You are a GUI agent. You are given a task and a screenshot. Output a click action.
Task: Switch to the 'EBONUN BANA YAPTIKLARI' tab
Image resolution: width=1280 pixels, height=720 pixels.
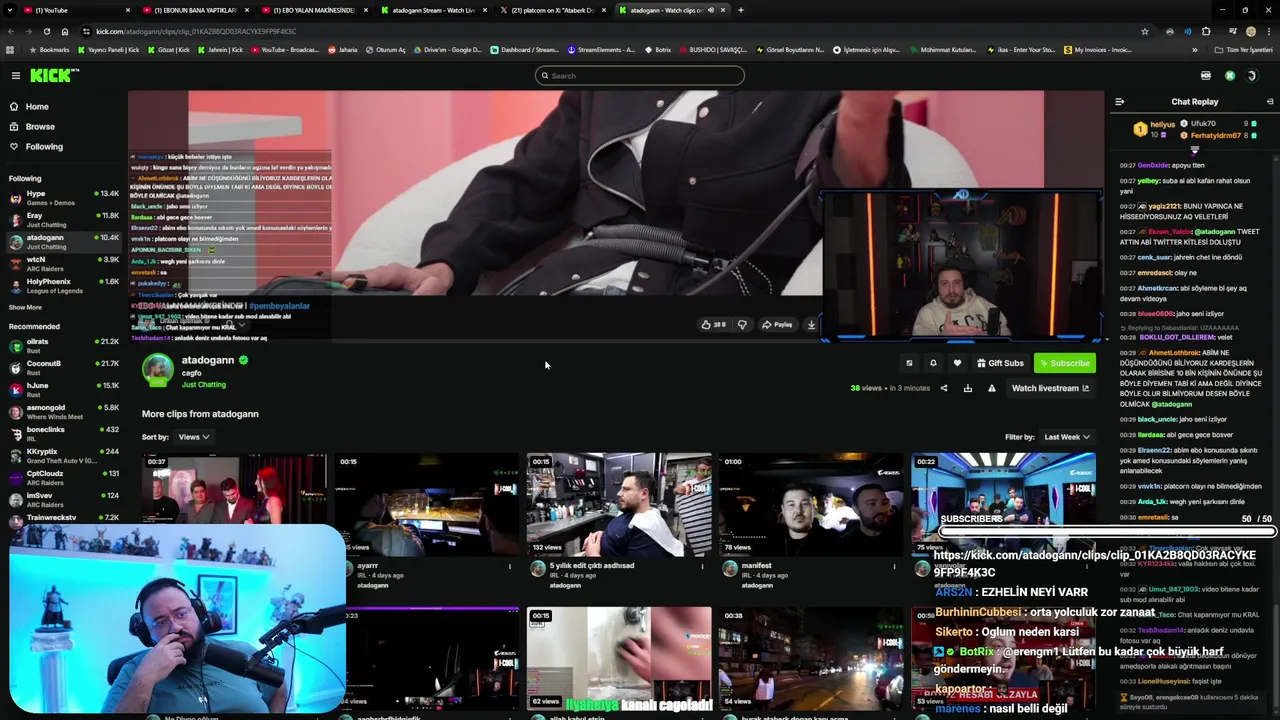click(195, 10)
